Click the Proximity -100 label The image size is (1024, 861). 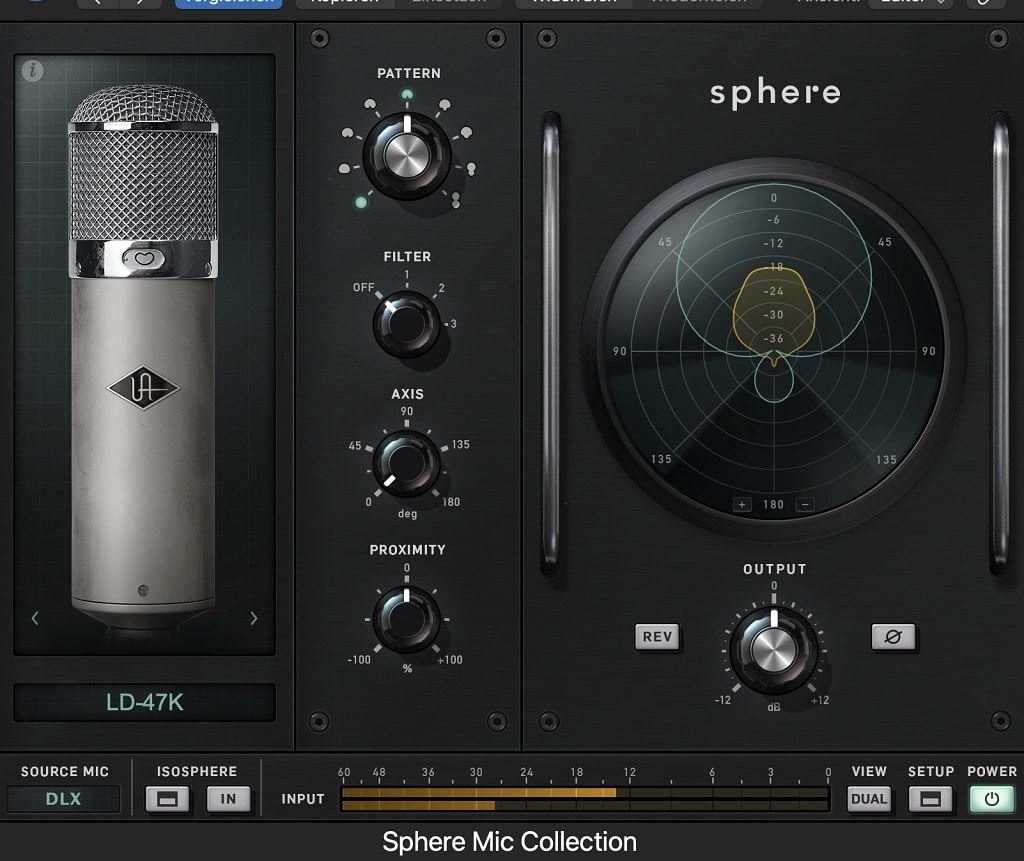(359, 660)
